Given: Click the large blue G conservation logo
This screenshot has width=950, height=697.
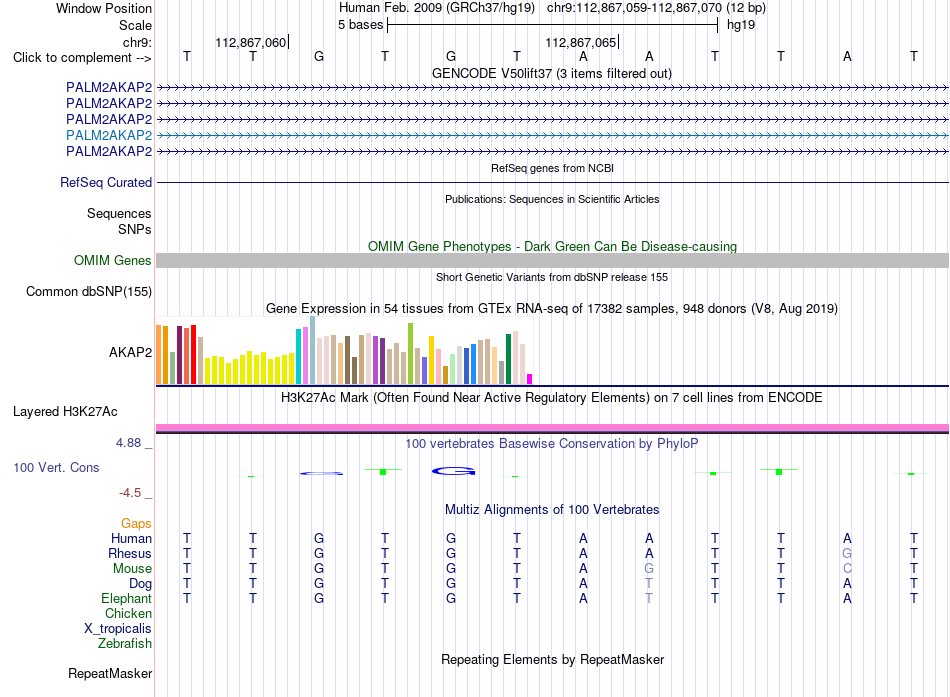Looking at the screenshot, I should tap(453, 470).
